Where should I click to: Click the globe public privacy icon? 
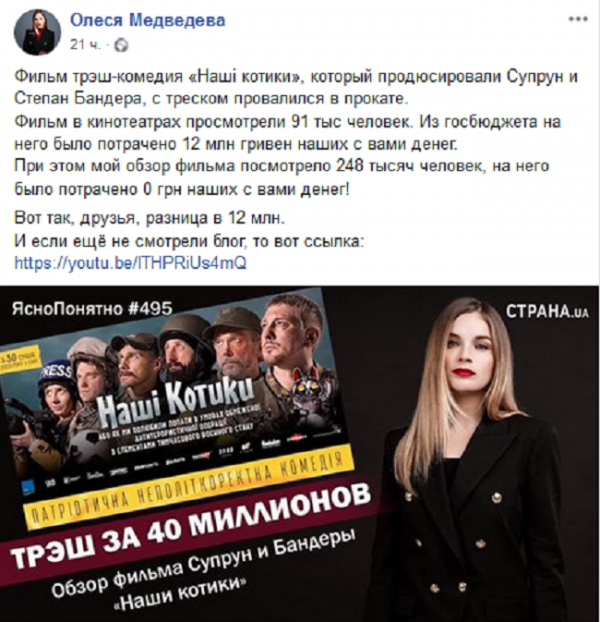[121, 46]
